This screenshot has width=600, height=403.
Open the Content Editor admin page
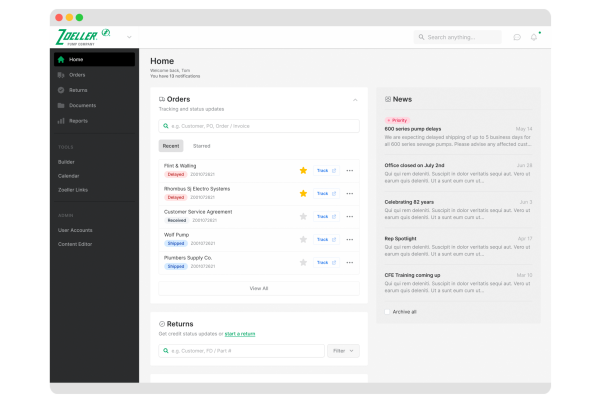coord(75,244)
